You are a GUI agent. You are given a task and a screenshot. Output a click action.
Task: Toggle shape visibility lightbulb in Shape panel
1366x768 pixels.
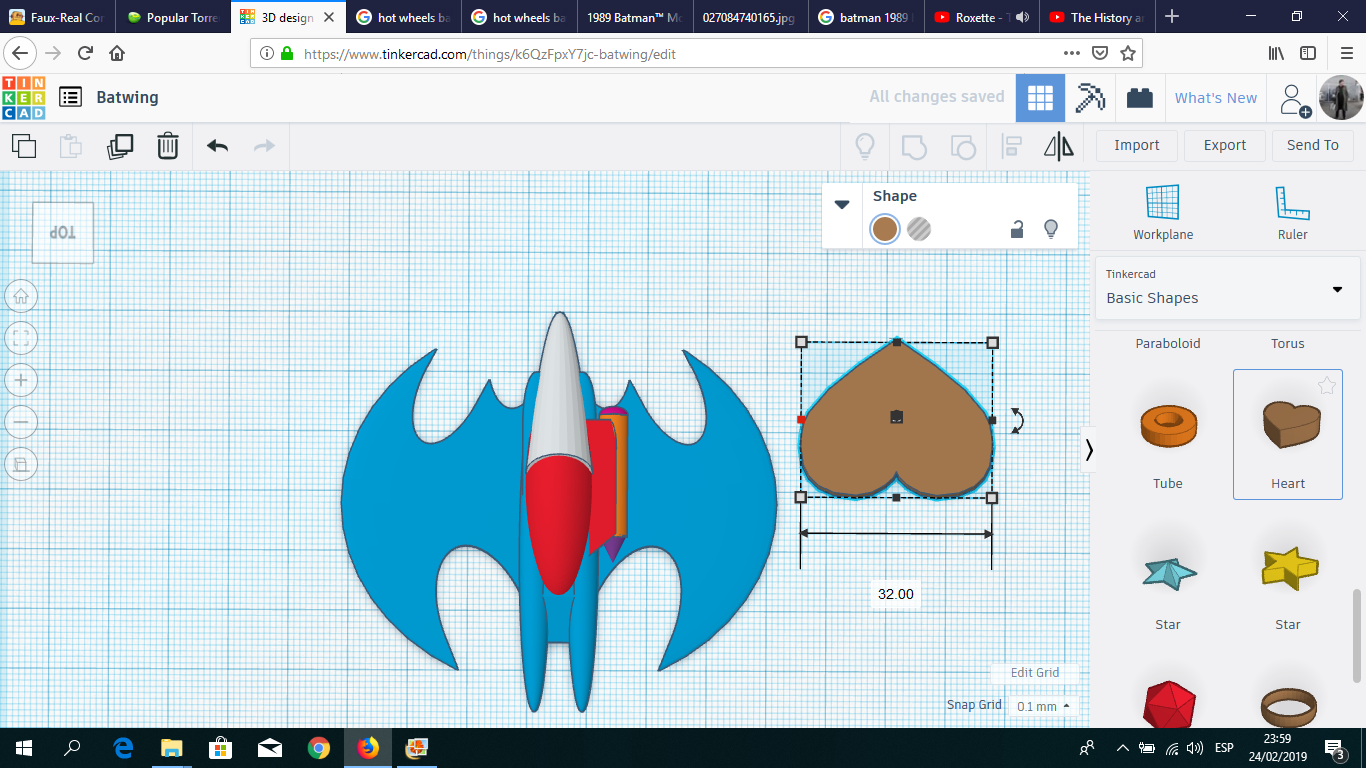[x=1050, y=229]
